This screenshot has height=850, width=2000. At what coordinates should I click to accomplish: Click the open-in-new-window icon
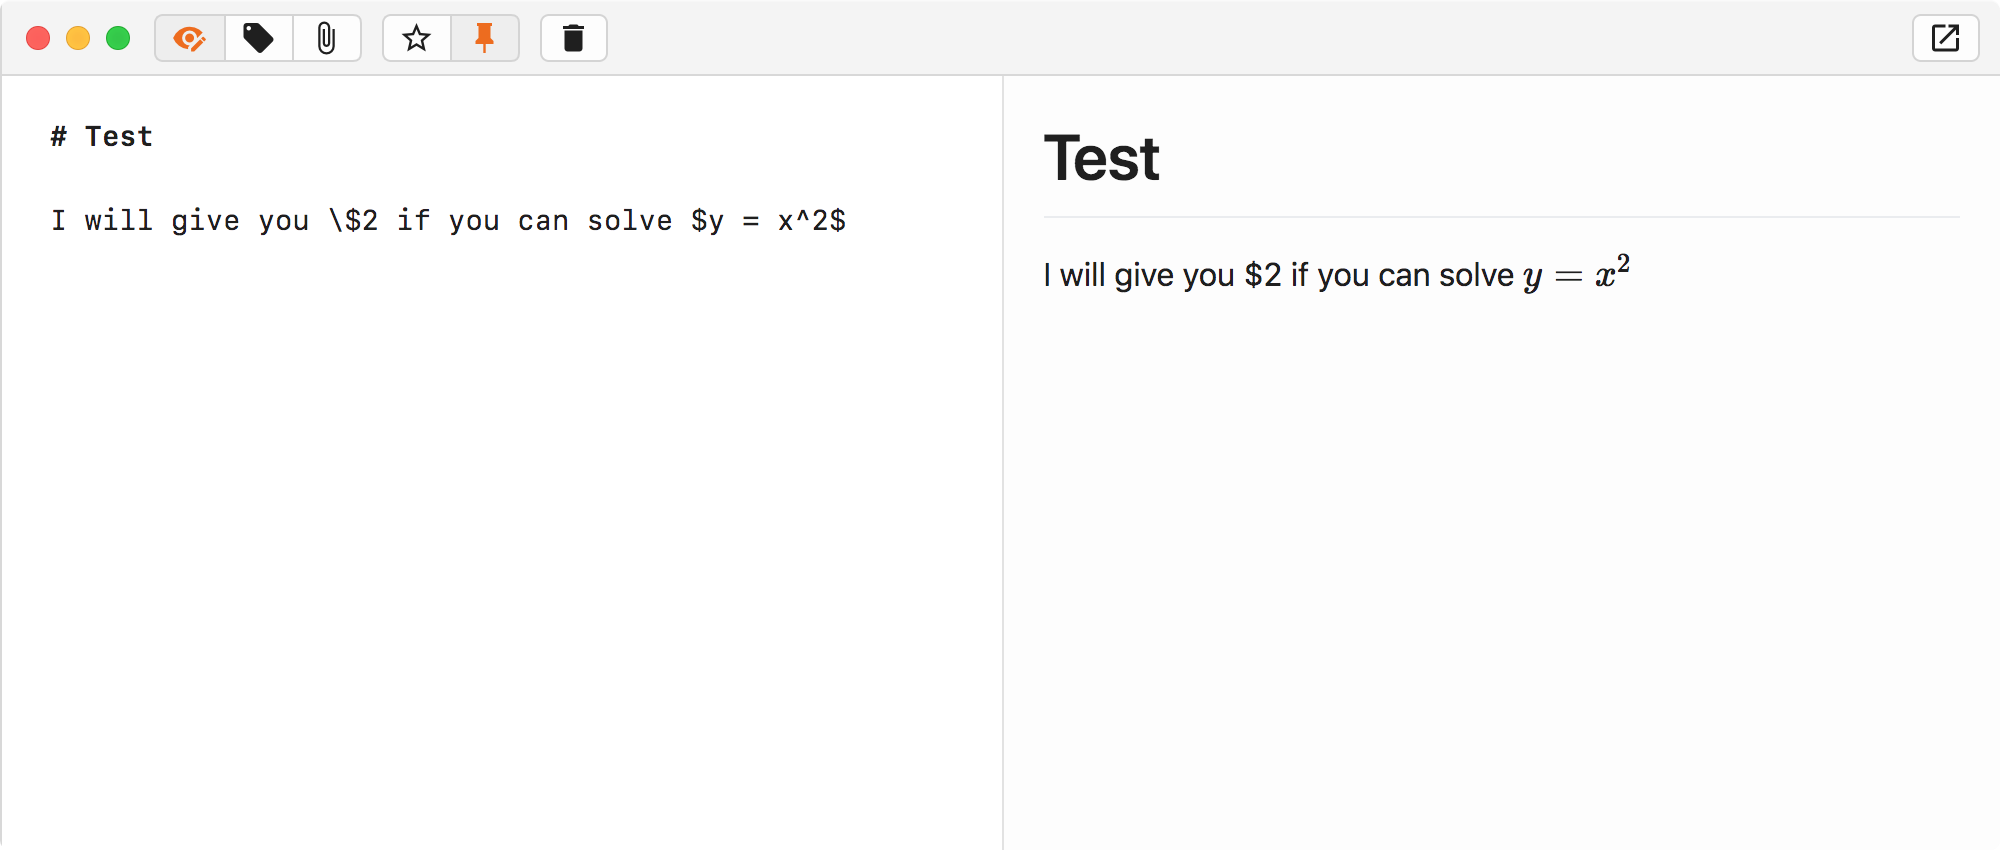click(1945, 38)
